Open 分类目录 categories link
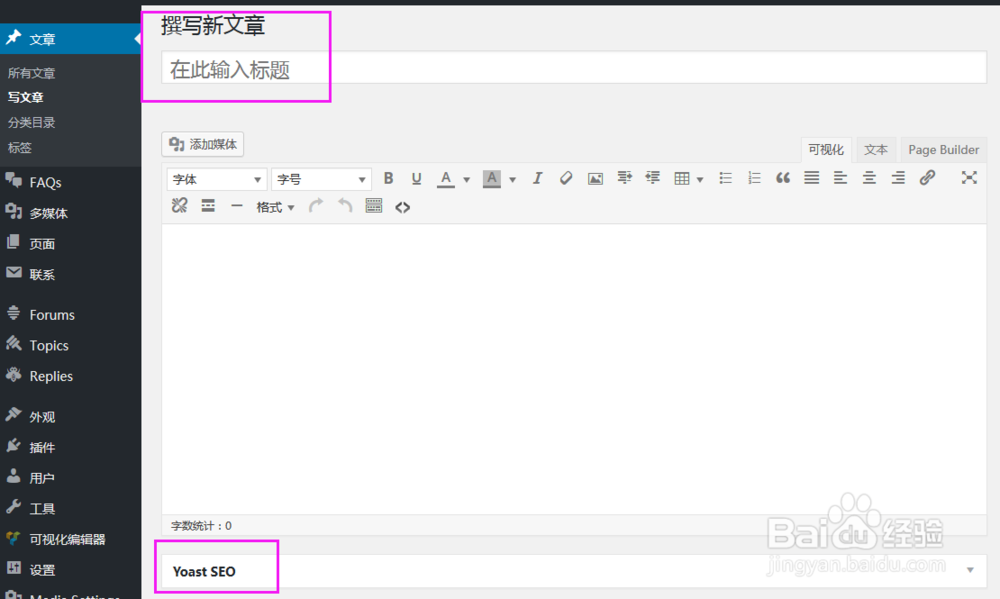 click(x=31, y=122)
